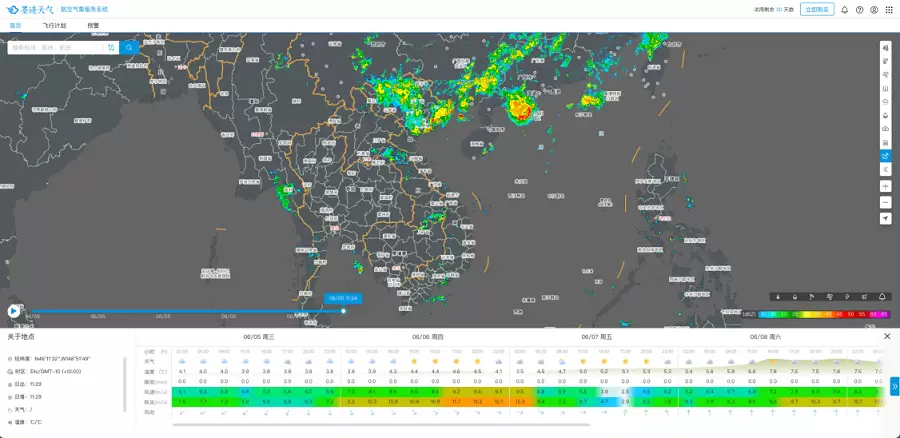Zoom in on the map
Screen dimensions: 900x438
pyautogui.click(x=885, y=187)
